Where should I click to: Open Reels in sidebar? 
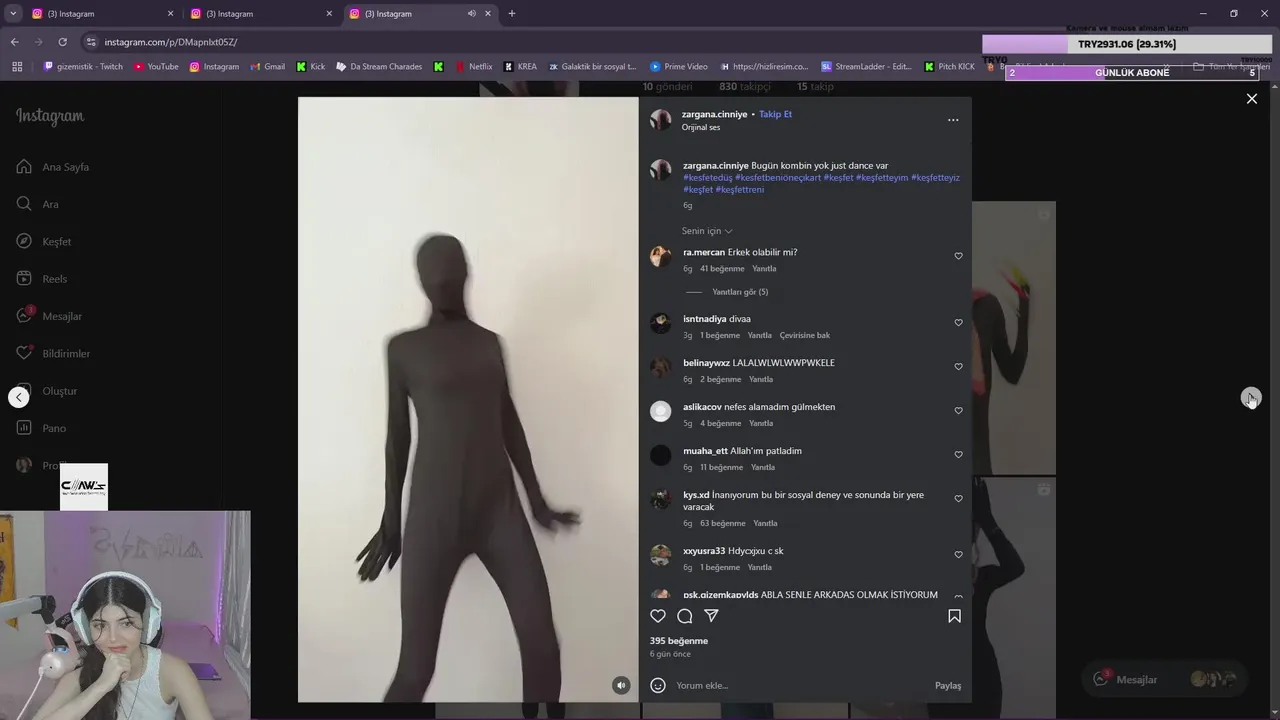coord(42,279)
